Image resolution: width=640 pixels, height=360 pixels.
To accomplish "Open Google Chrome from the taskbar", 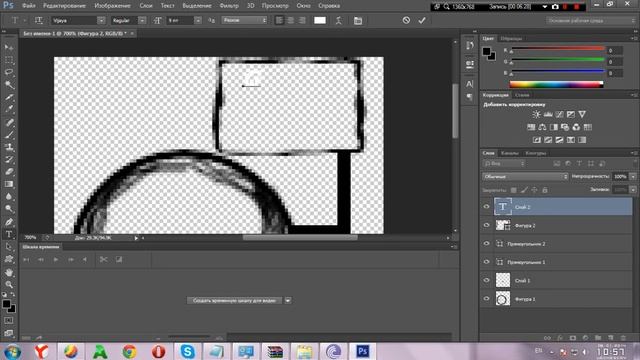I will (x=129, y=351).
